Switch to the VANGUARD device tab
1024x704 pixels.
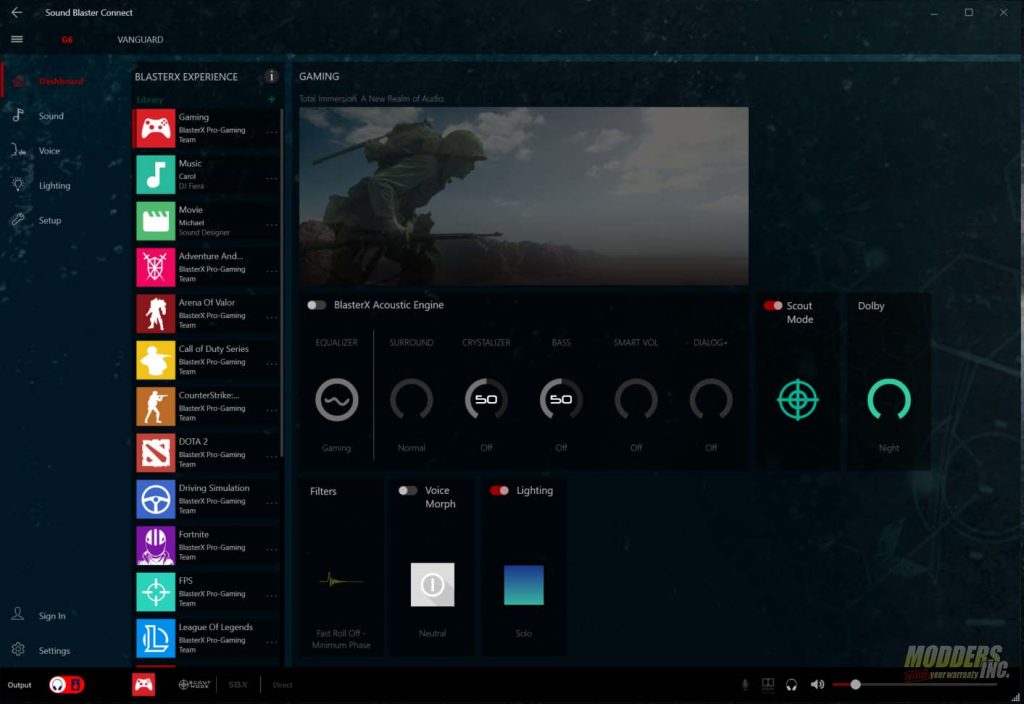(x=140, y=39)
